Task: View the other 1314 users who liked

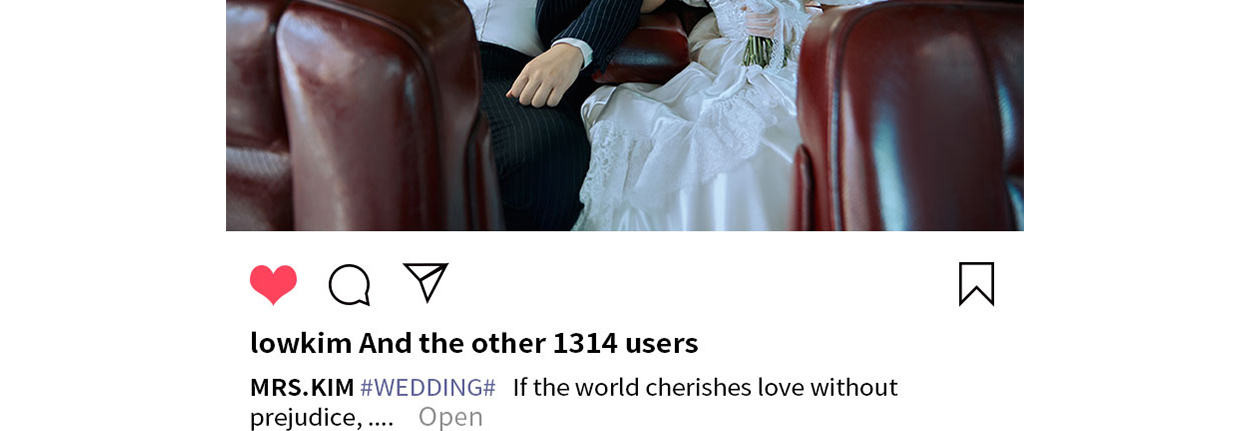Action: 528,343
